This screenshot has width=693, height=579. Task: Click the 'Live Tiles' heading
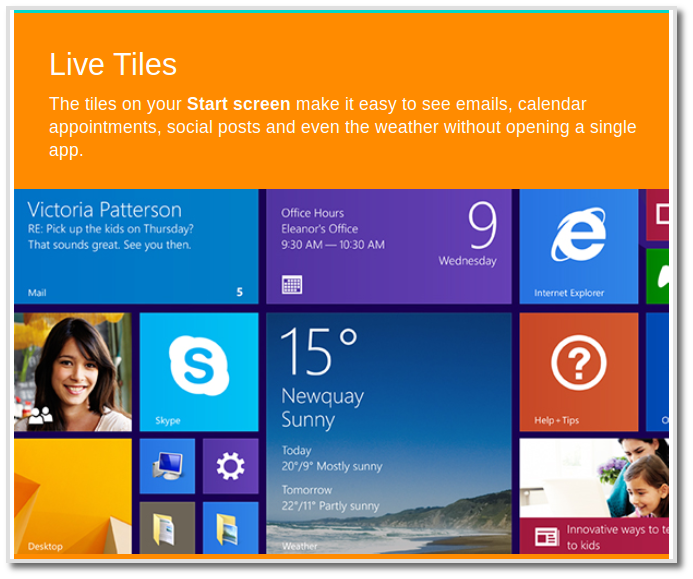coord(113,65)
